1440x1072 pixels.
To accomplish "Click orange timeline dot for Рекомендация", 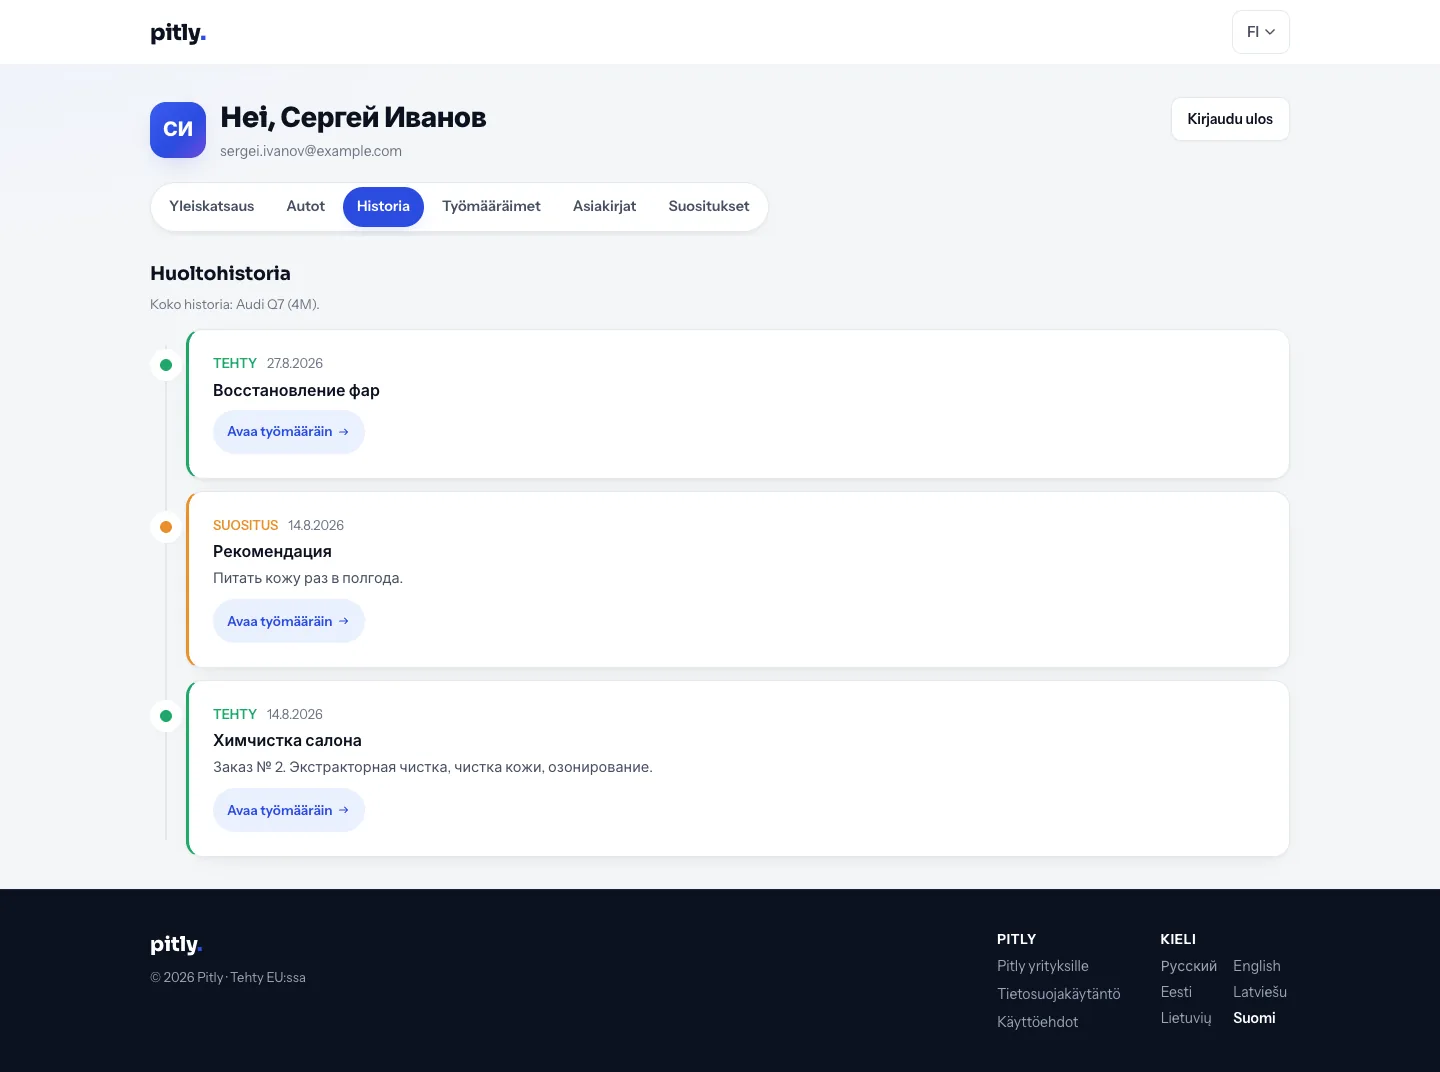I will click(166, 527).
